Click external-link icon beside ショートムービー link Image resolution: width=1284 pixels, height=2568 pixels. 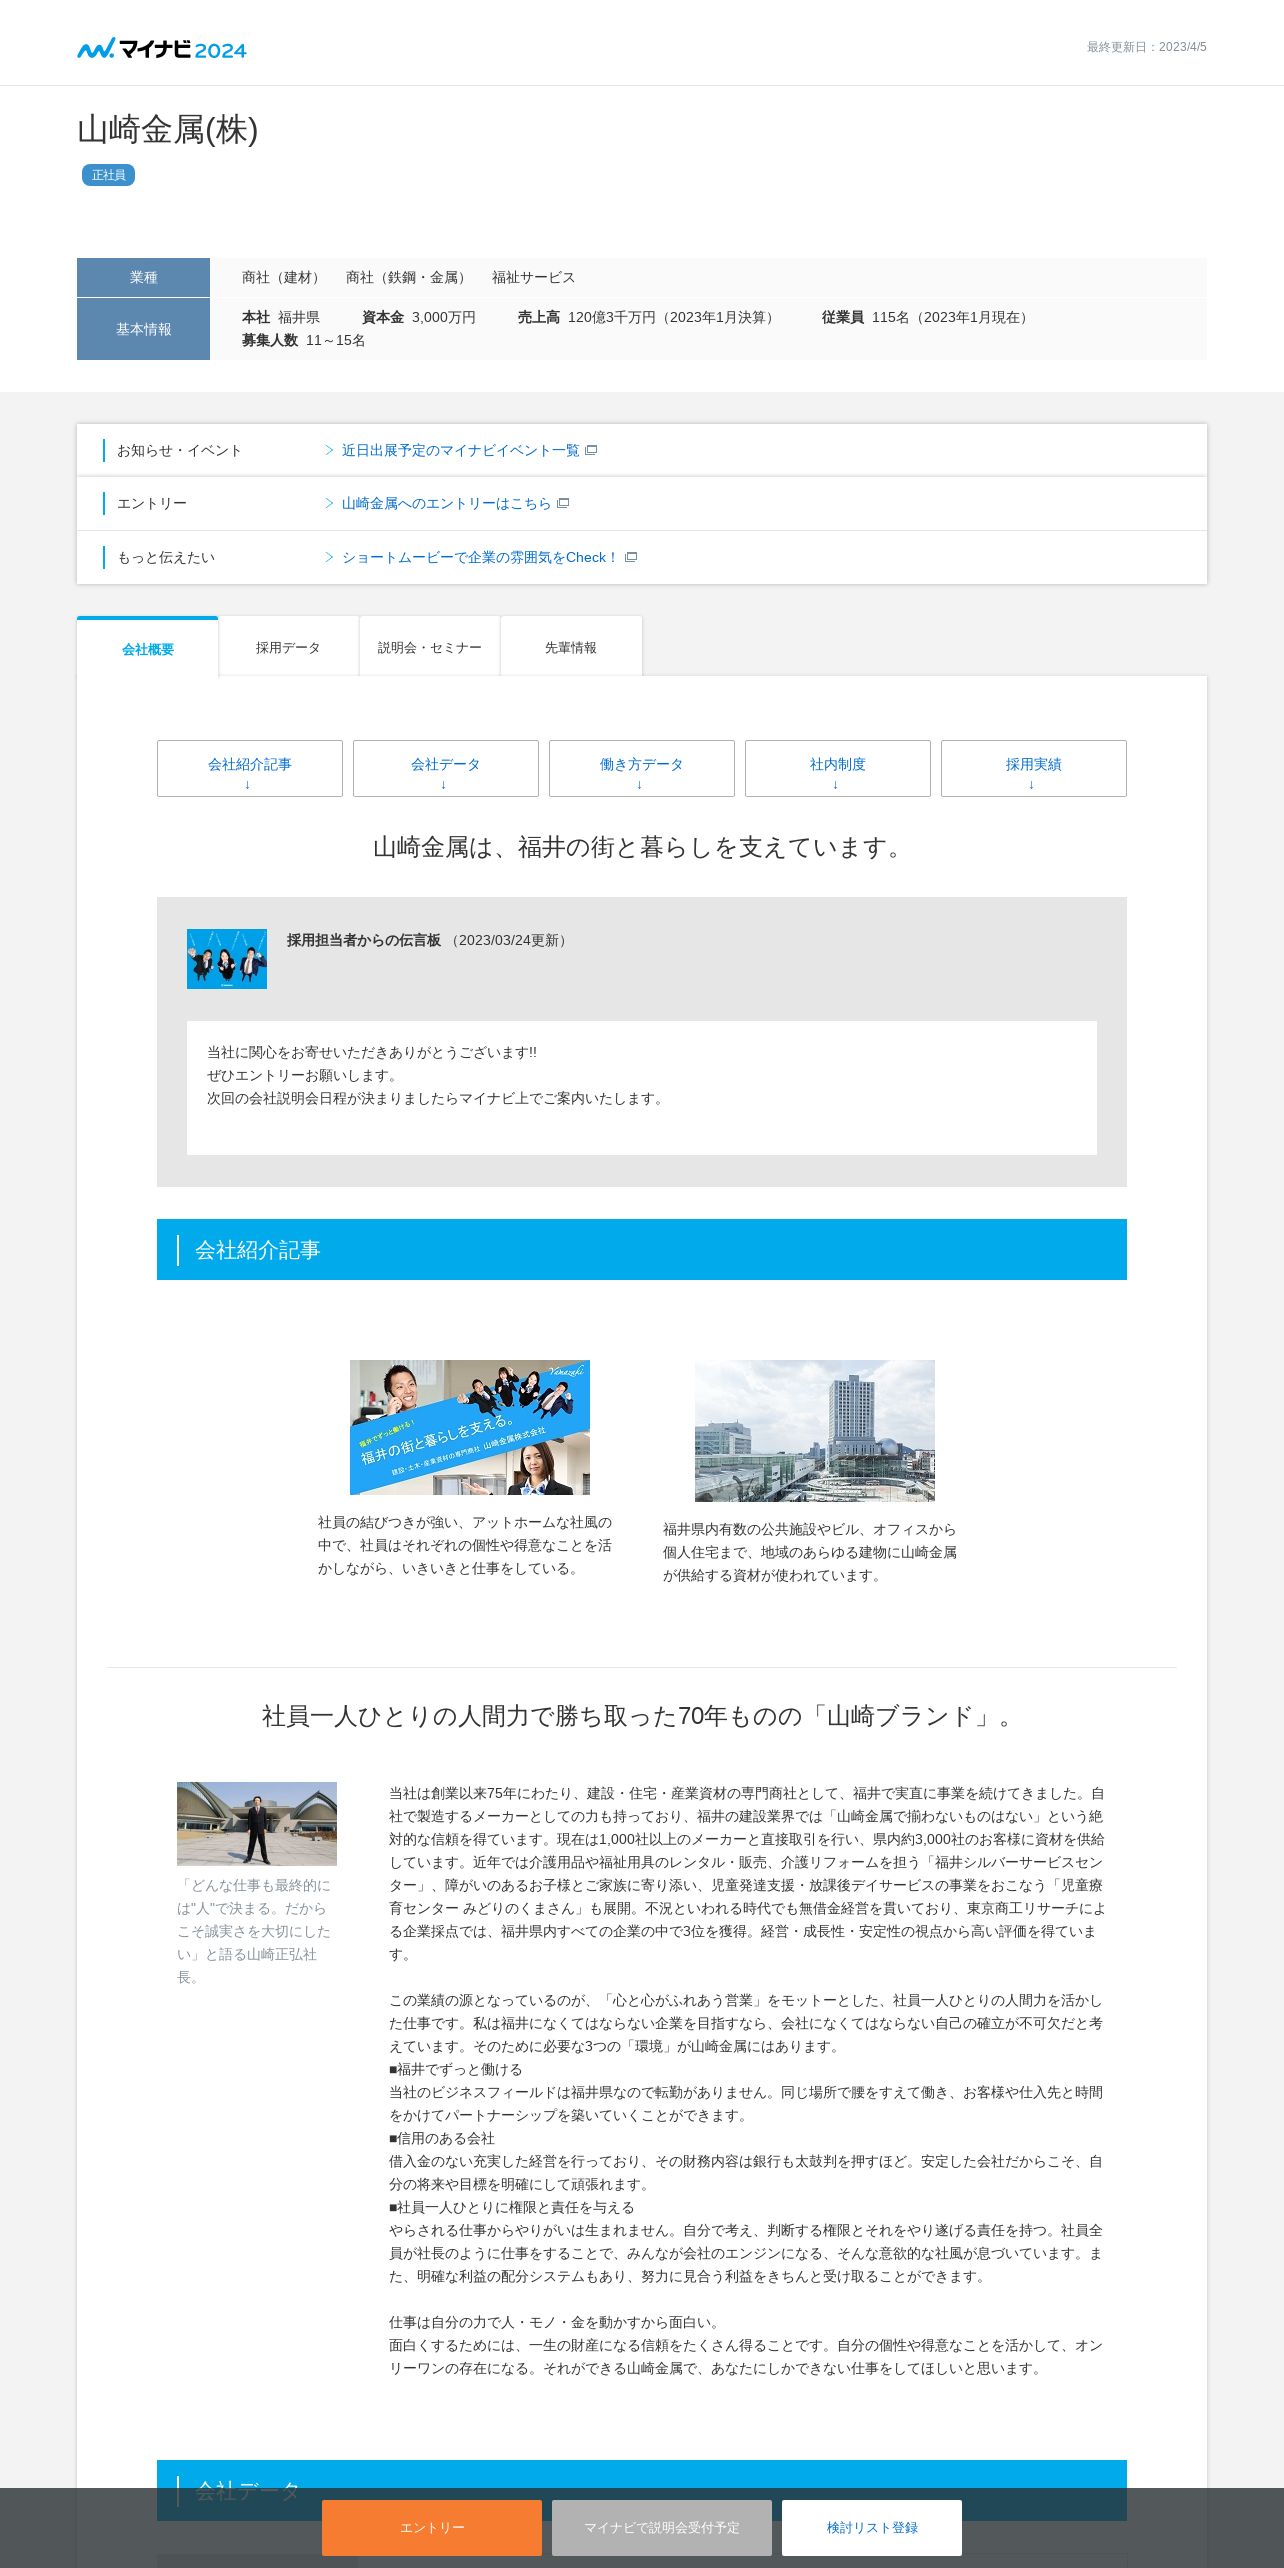(631, 557)
